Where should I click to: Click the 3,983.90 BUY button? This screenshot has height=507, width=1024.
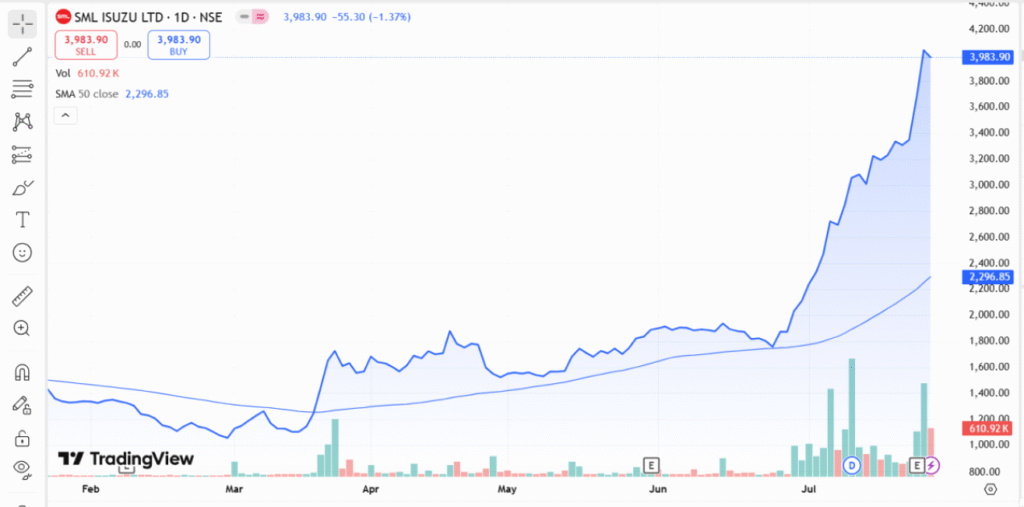[178, 45]
